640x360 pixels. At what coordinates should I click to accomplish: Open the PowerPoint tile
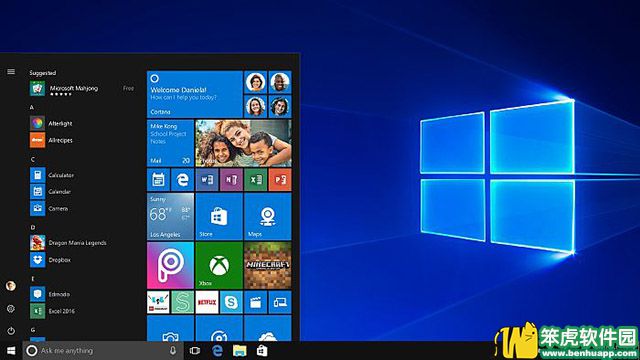(280, 180)
